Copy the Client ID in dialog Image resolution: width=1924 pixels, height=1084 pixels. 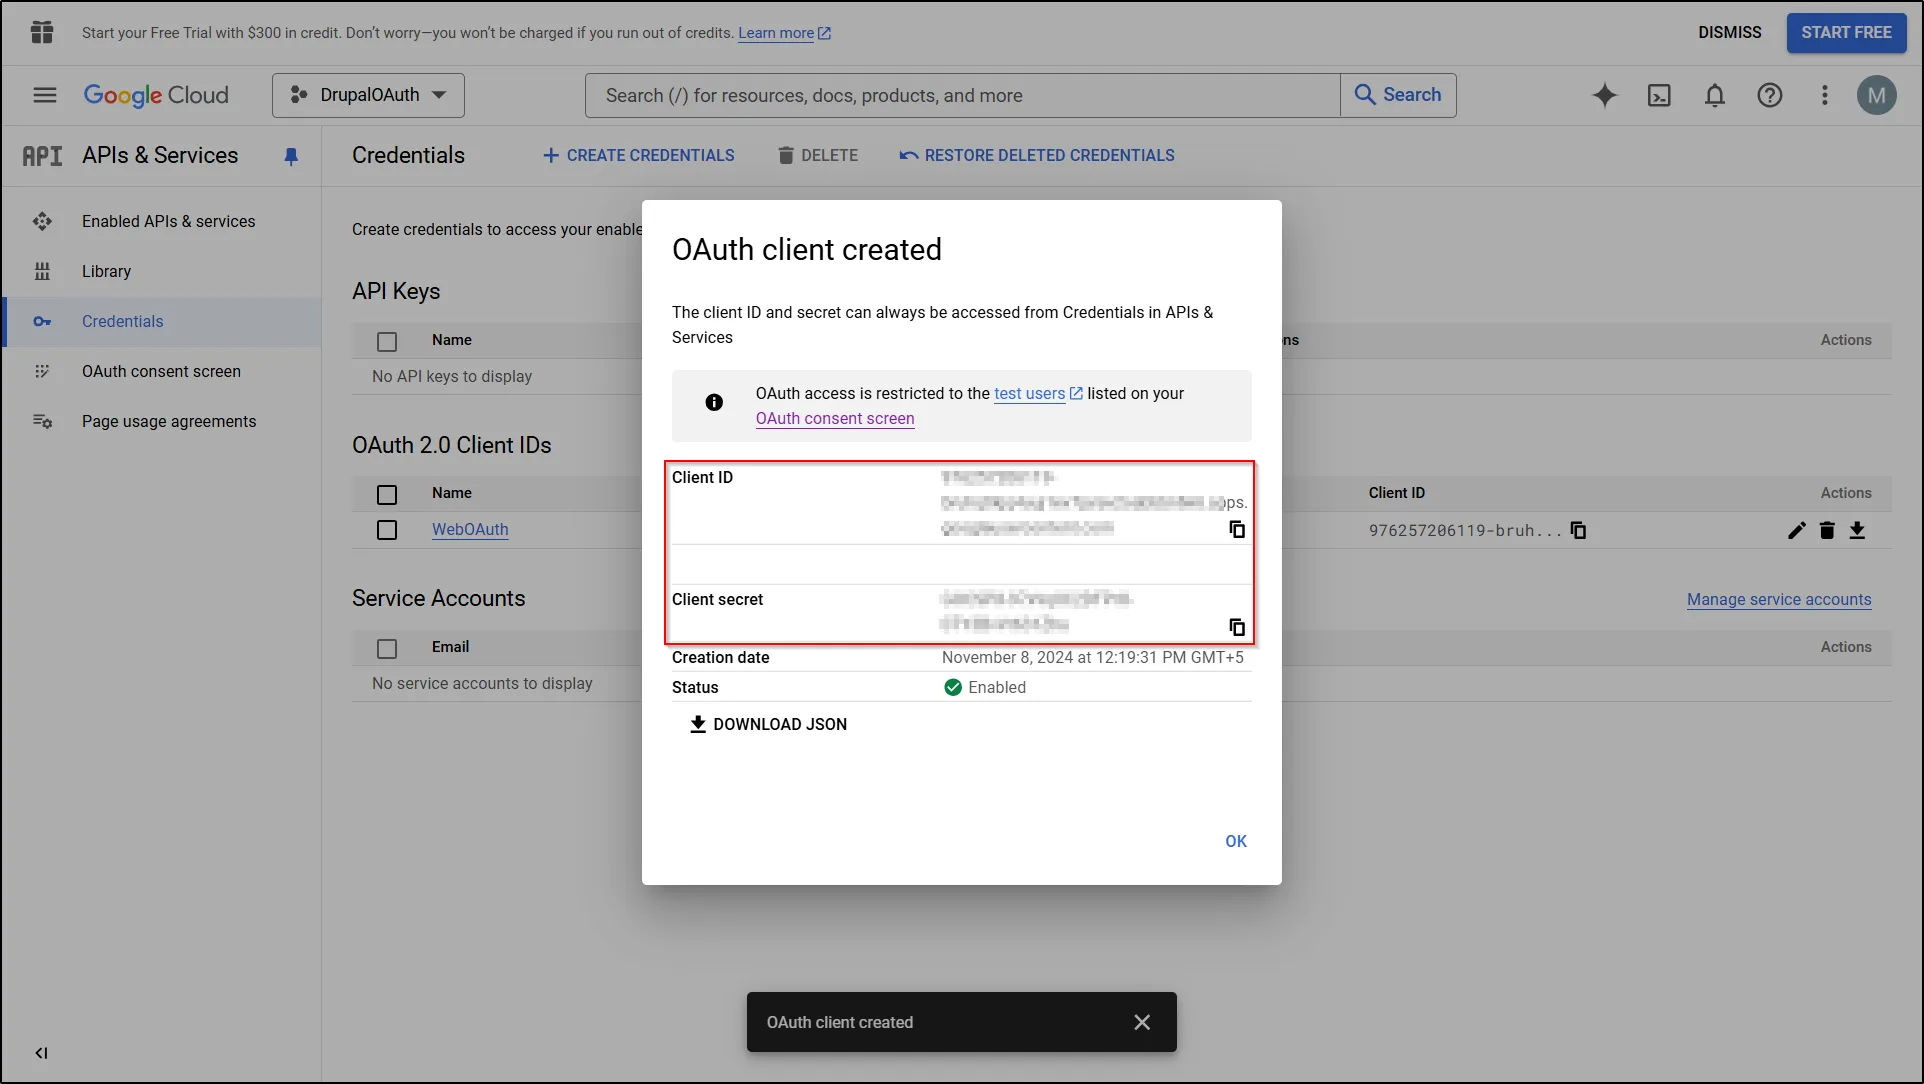(1237, 529)
